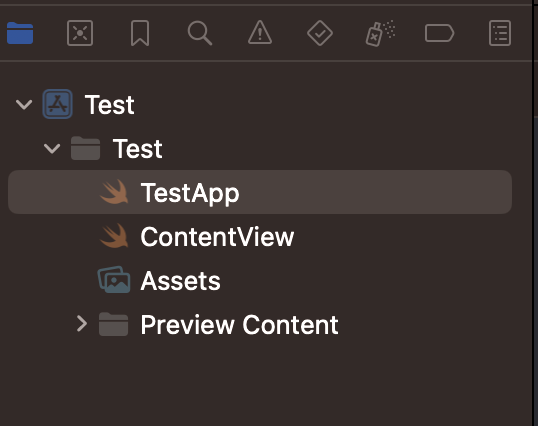Click the Assets catalog image icon
538x426 pixels.
(114, 280)
